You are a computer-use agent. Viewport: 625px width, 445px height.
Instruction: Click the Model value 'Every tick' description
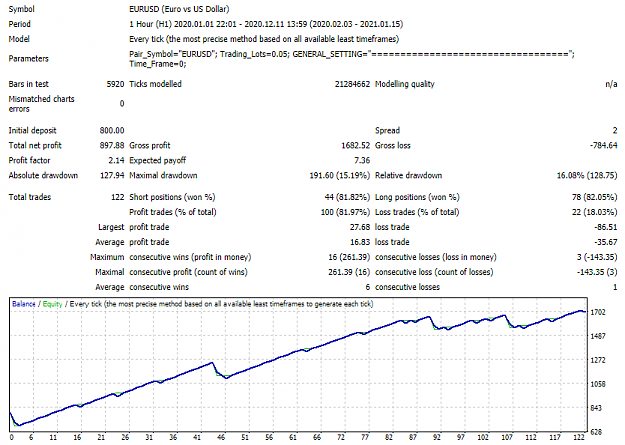click(x=264, y=39)
